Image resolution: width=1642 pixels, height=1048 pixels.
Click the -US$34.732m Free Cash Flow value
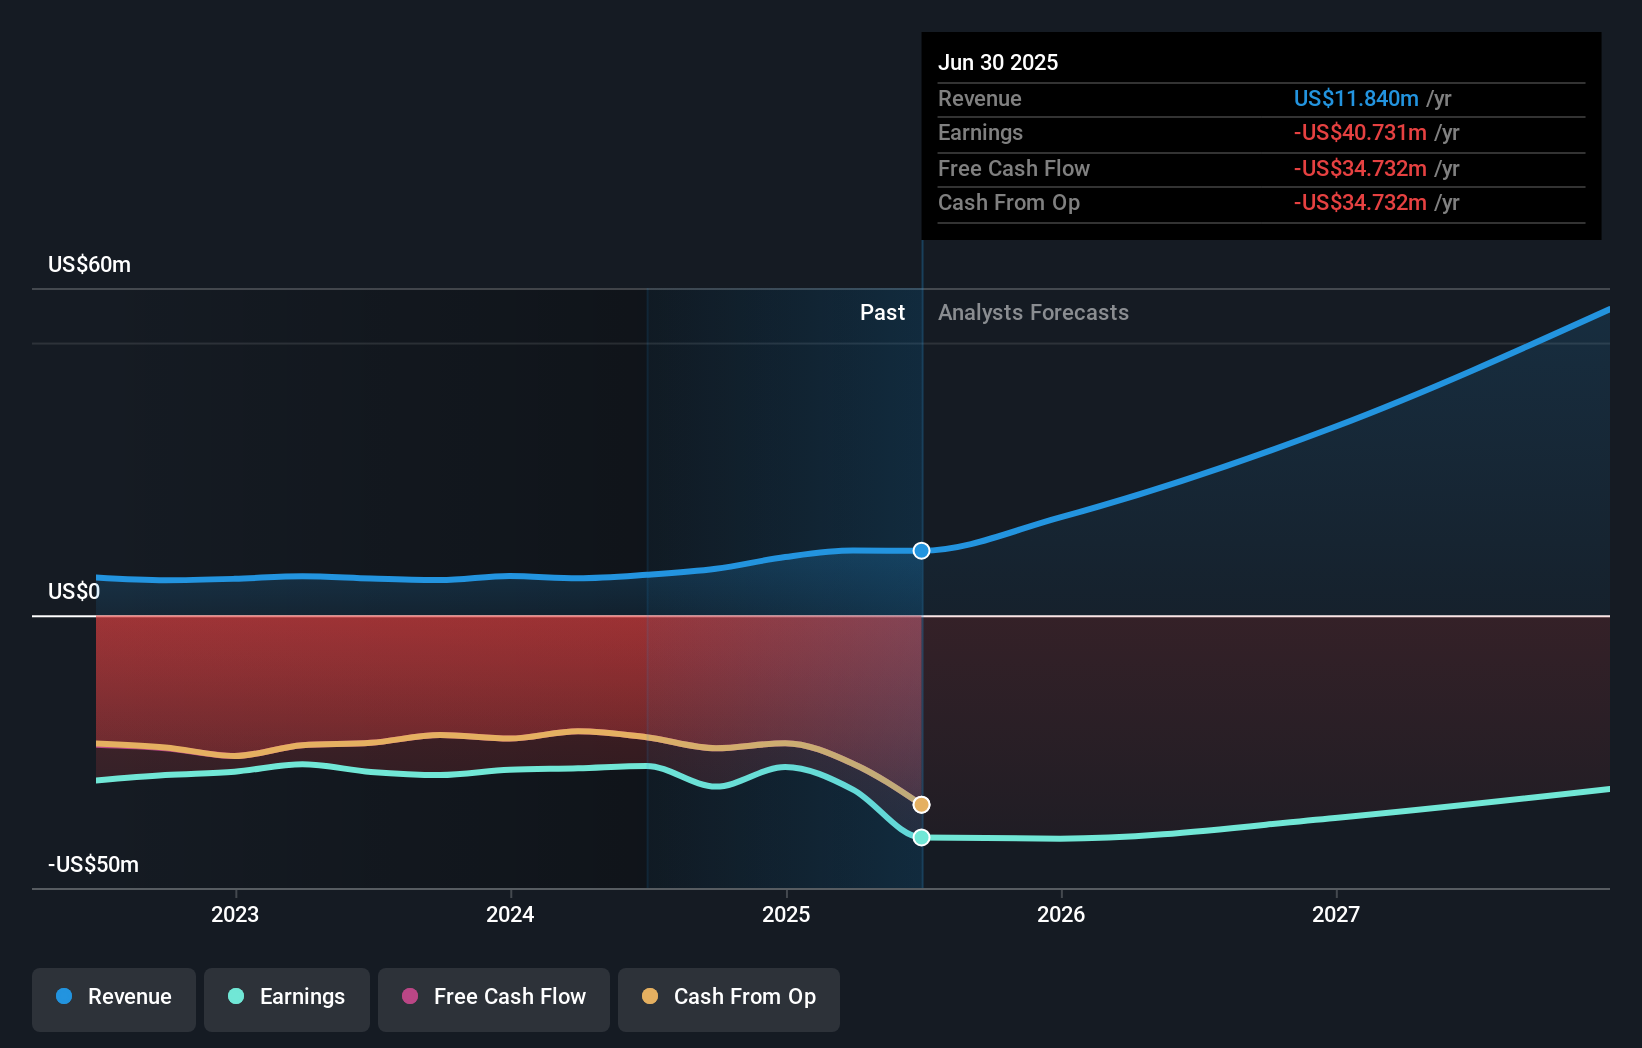click(x=1361, y=168)
